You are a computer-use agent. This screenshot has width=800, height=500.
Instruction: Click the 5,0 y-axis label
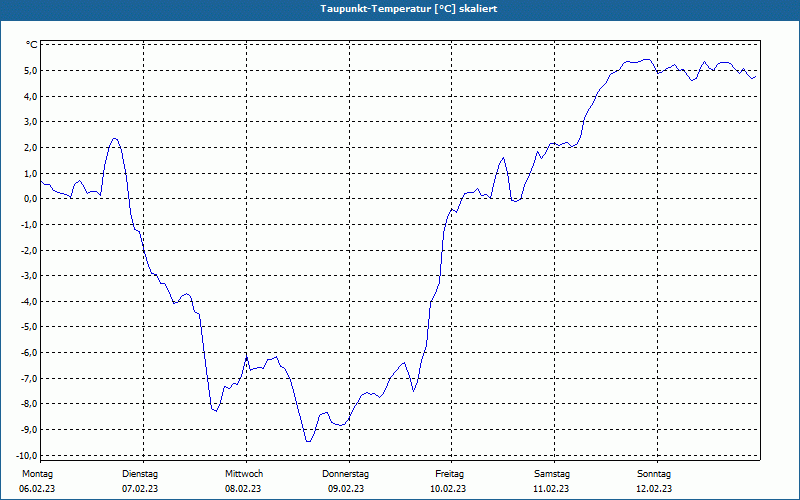pos(30,70)
